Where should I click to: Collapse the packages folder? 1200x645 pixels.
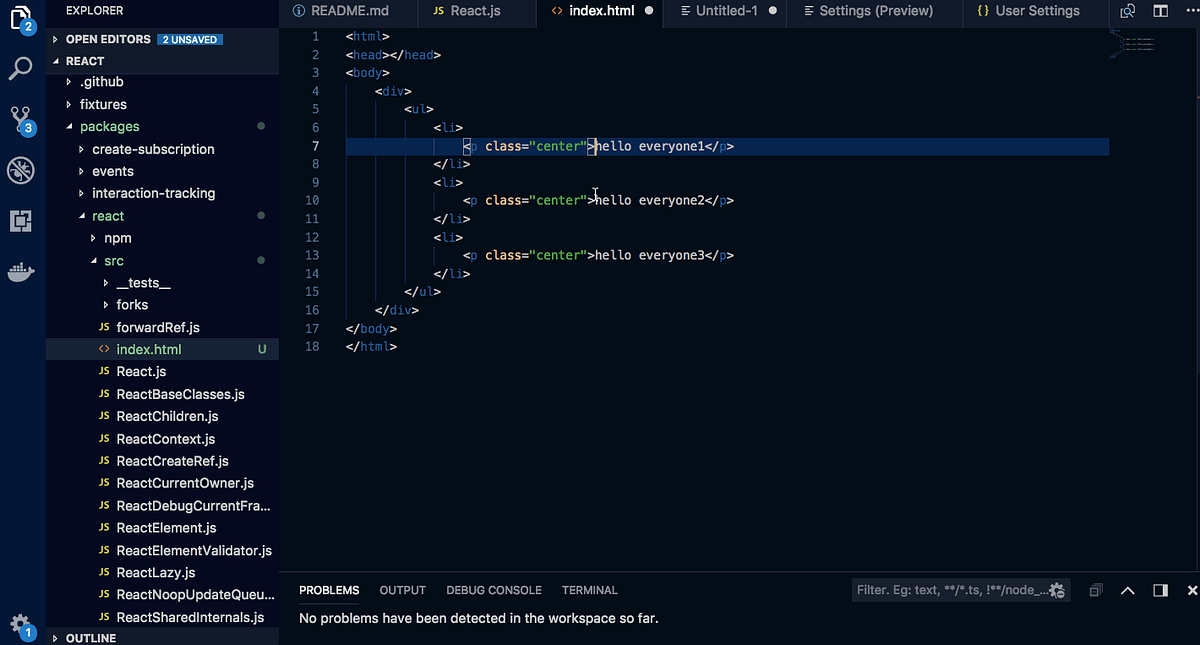pyautogui.click(x=109, y=126)
